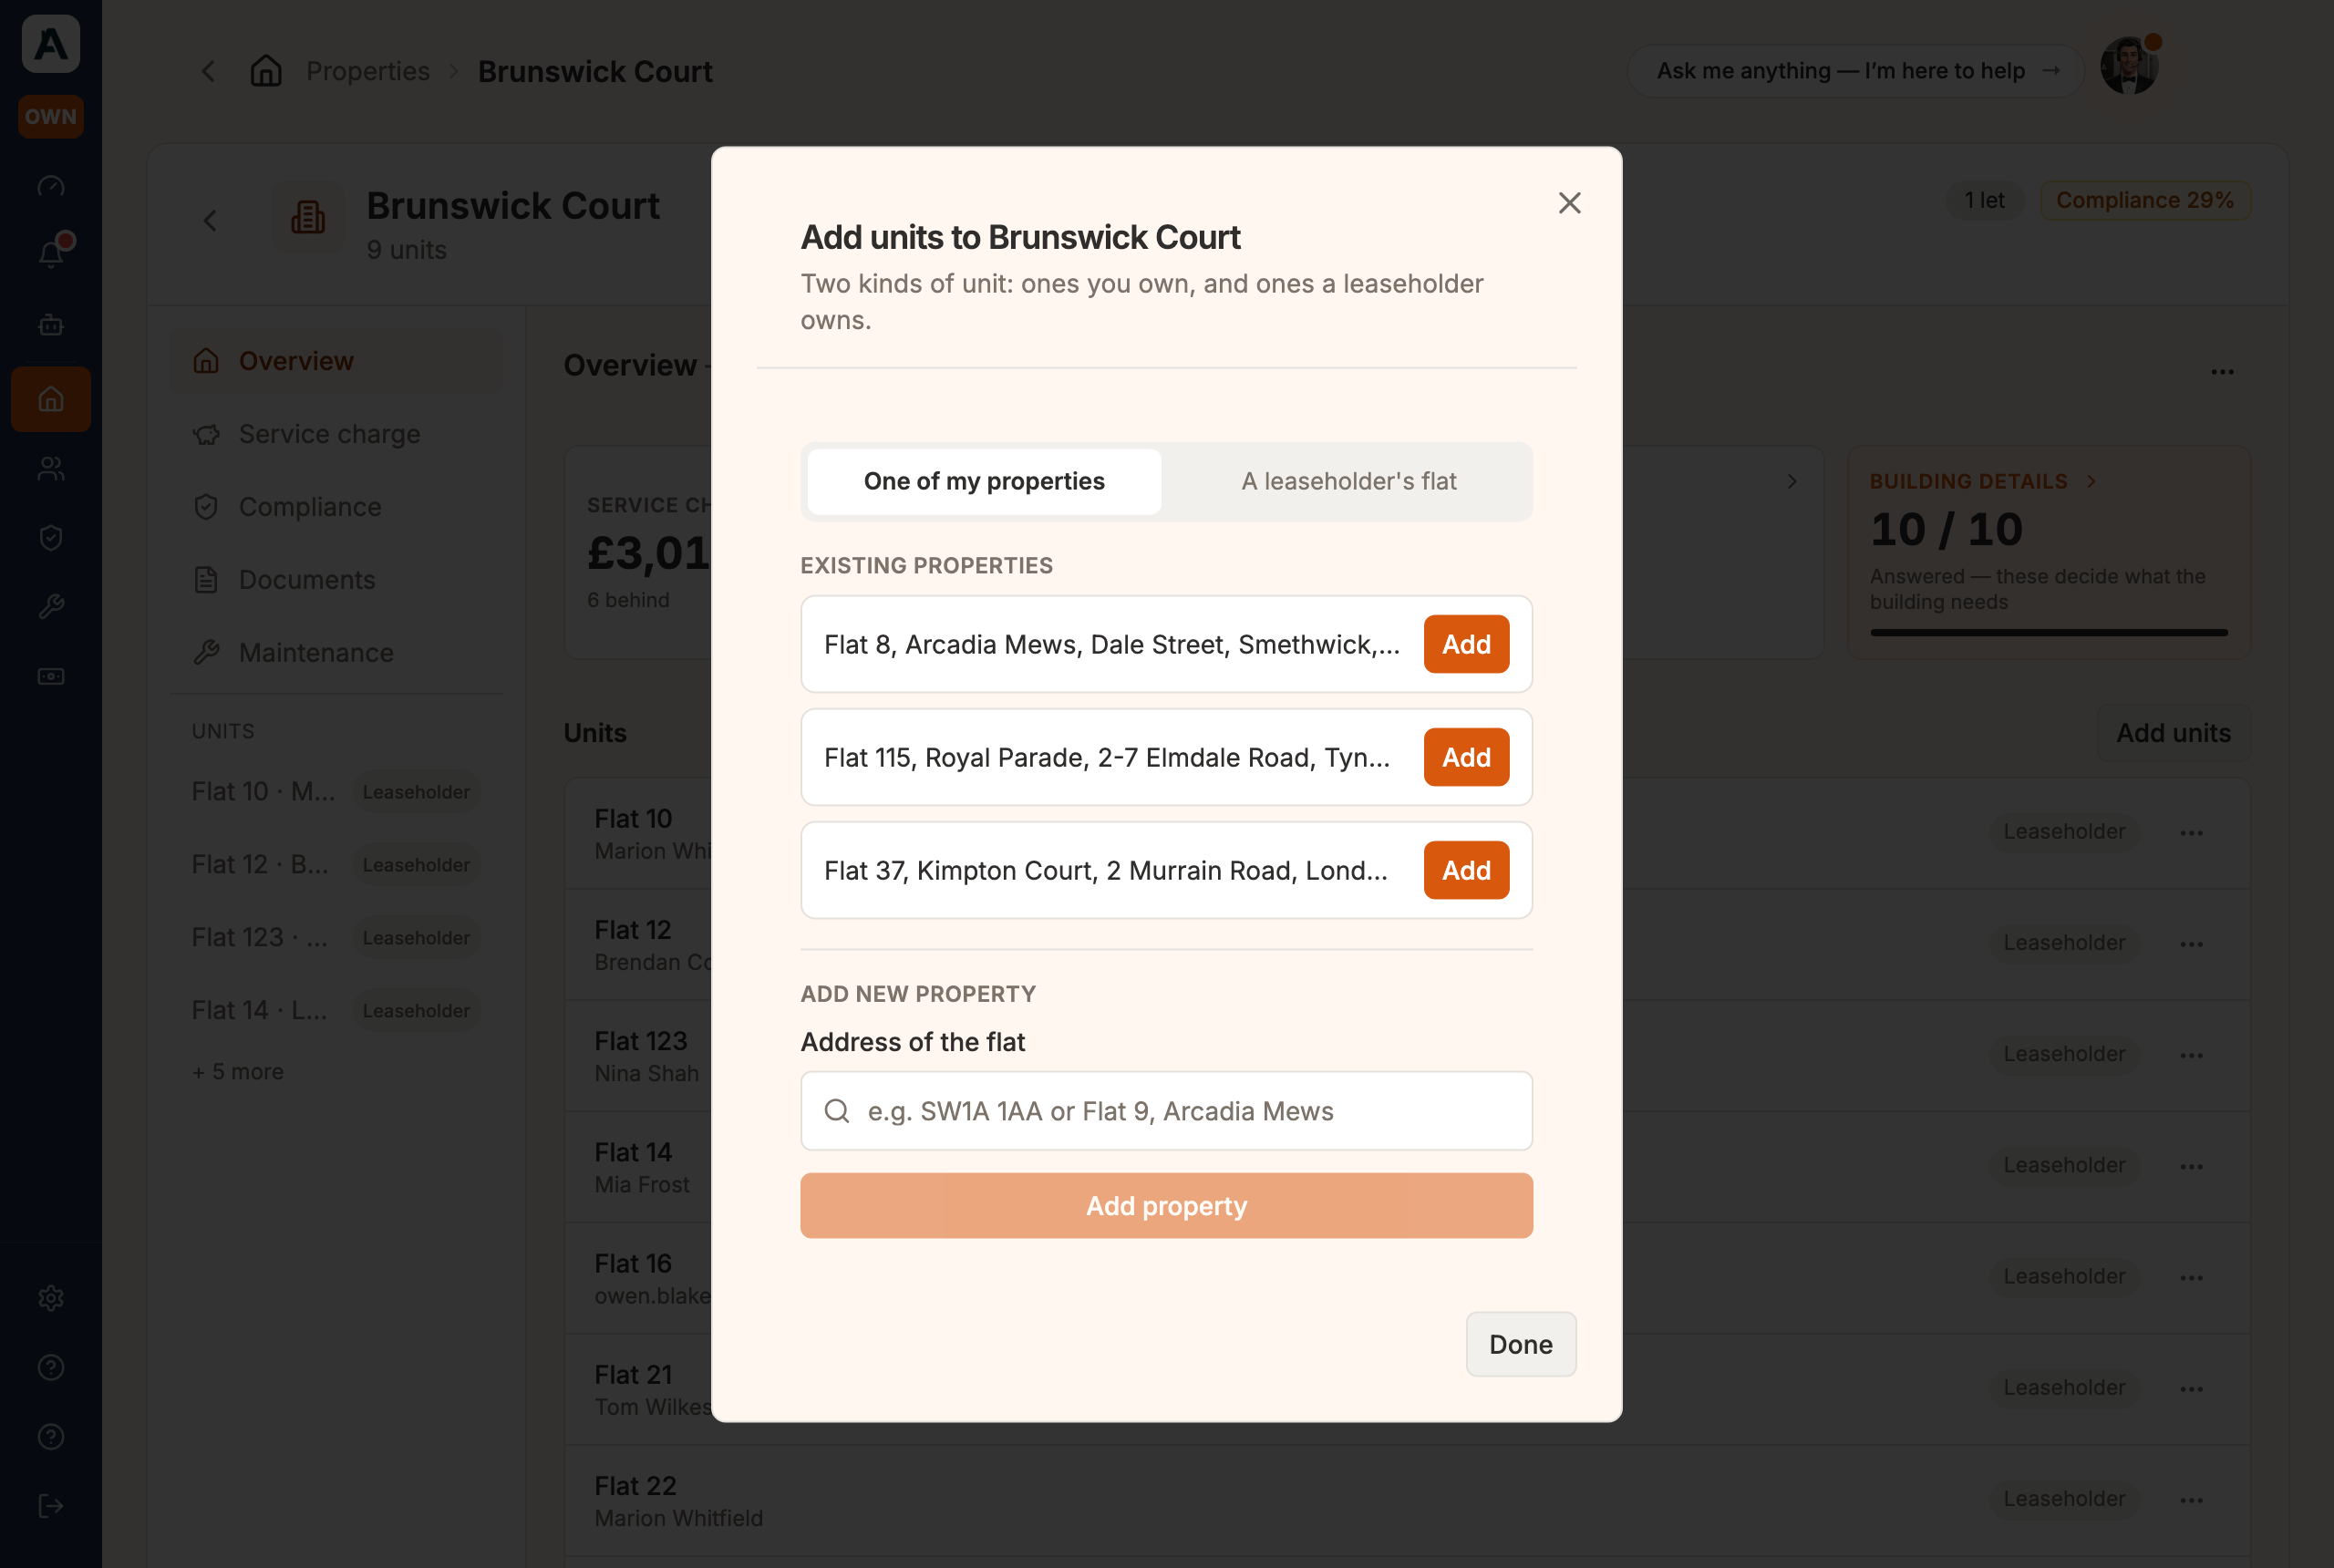The height and width of the screenshot is (1568, 2334).
Task: Add Flat 8, Arcadia Mews to the building
Action: pyautogui.click(x=1466, y=644)
